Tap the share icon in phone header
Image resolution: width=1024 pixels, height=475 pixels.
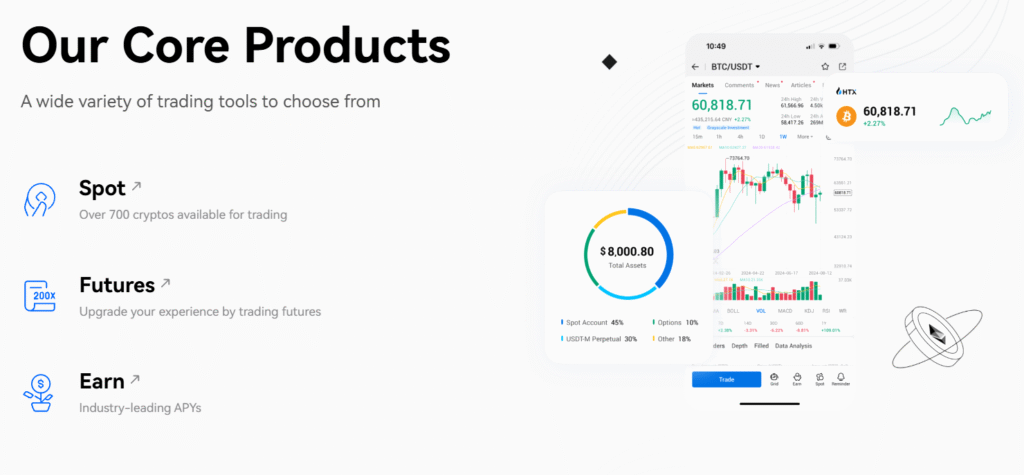842,67
